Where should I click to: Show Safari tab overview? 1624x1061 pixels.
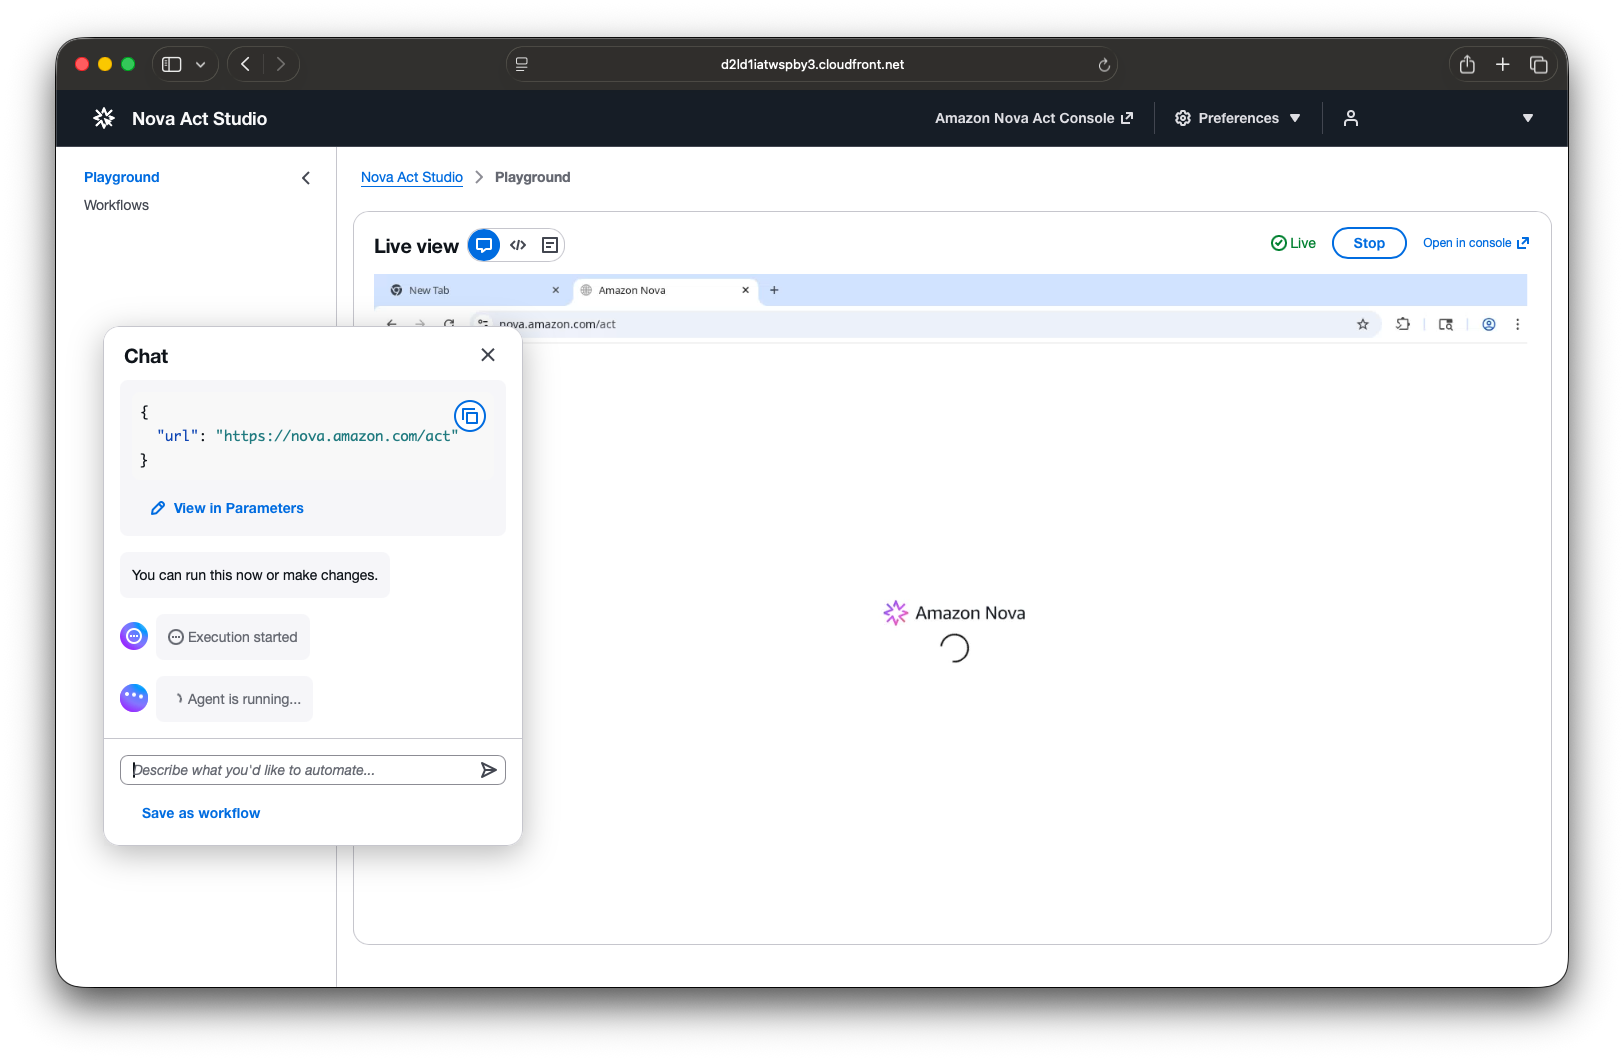tap(1539, 64)
